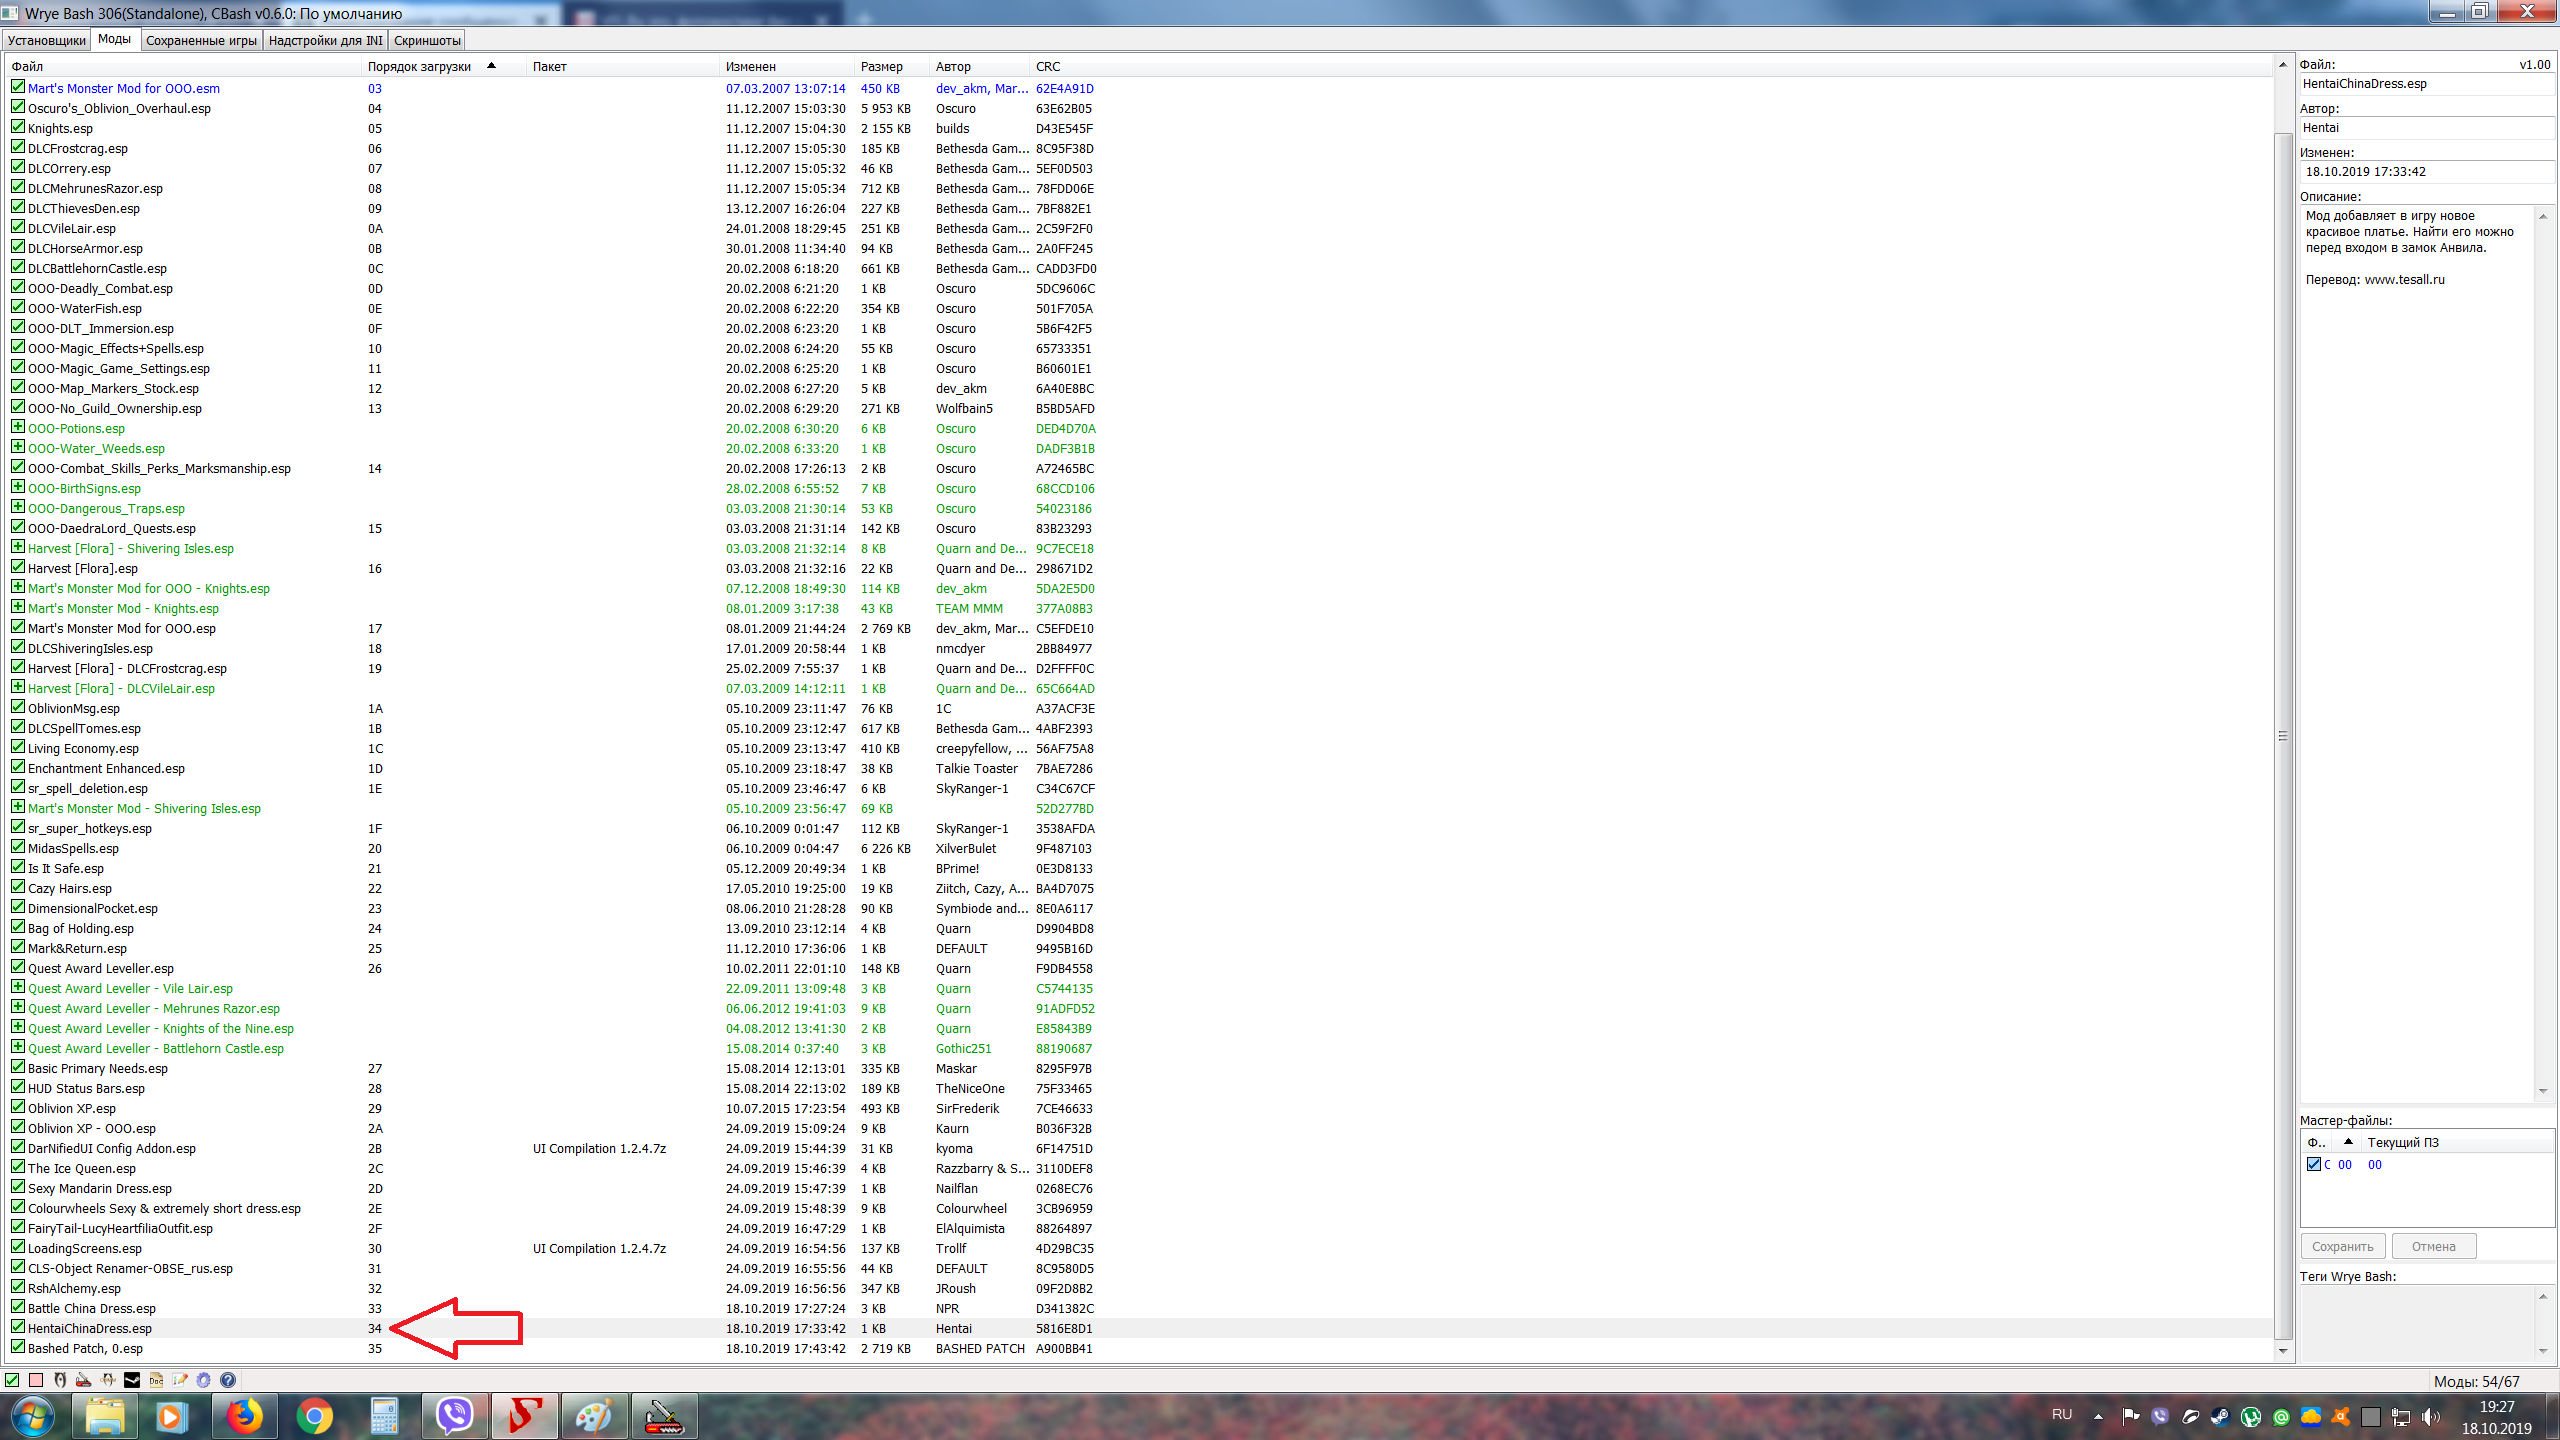Image resolution: width=2560 pixels, height=1440 pixels.
Task: Click the Сохранить button
Action: point(2343,1246)
